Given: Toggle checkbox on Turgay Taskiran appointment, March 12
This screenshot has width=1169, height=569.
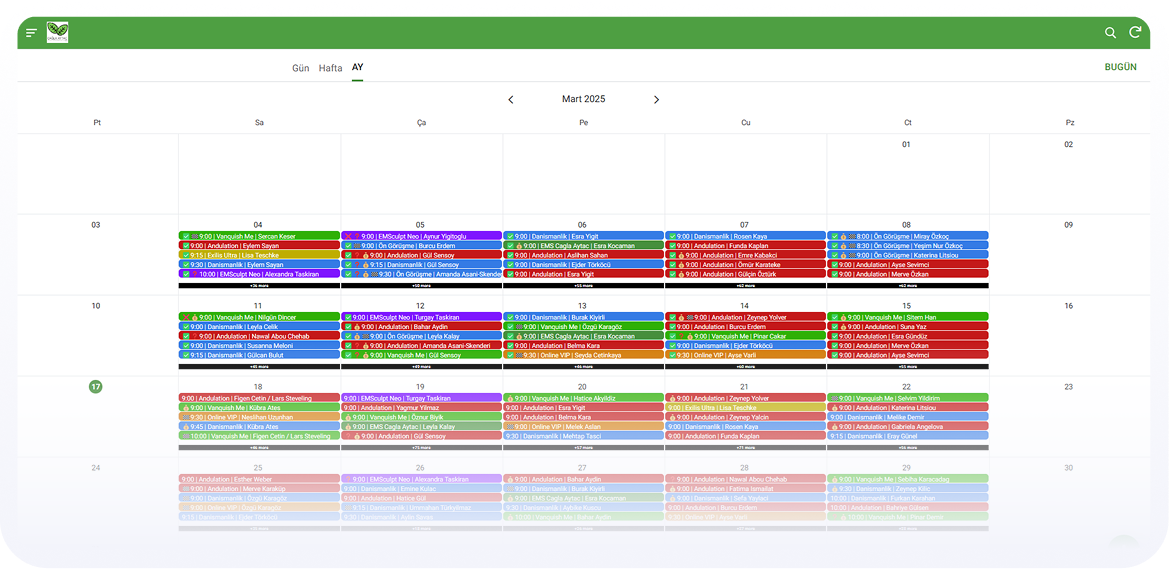Looking at the screenshot, I should coord(347,317).
